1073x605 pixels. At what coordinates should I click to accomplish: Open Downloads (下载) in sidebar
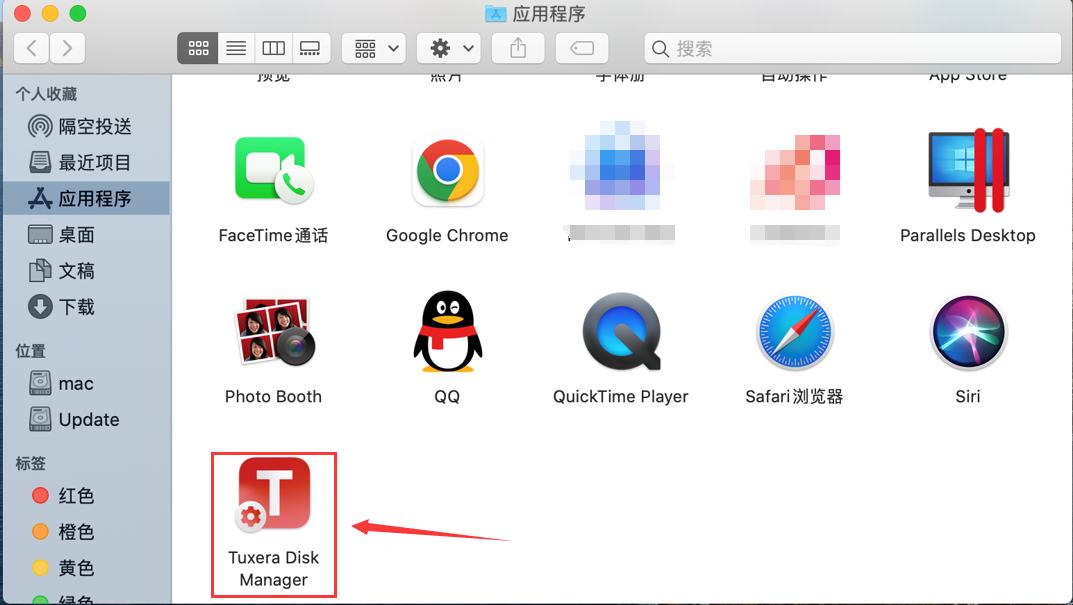click(76, 307)
